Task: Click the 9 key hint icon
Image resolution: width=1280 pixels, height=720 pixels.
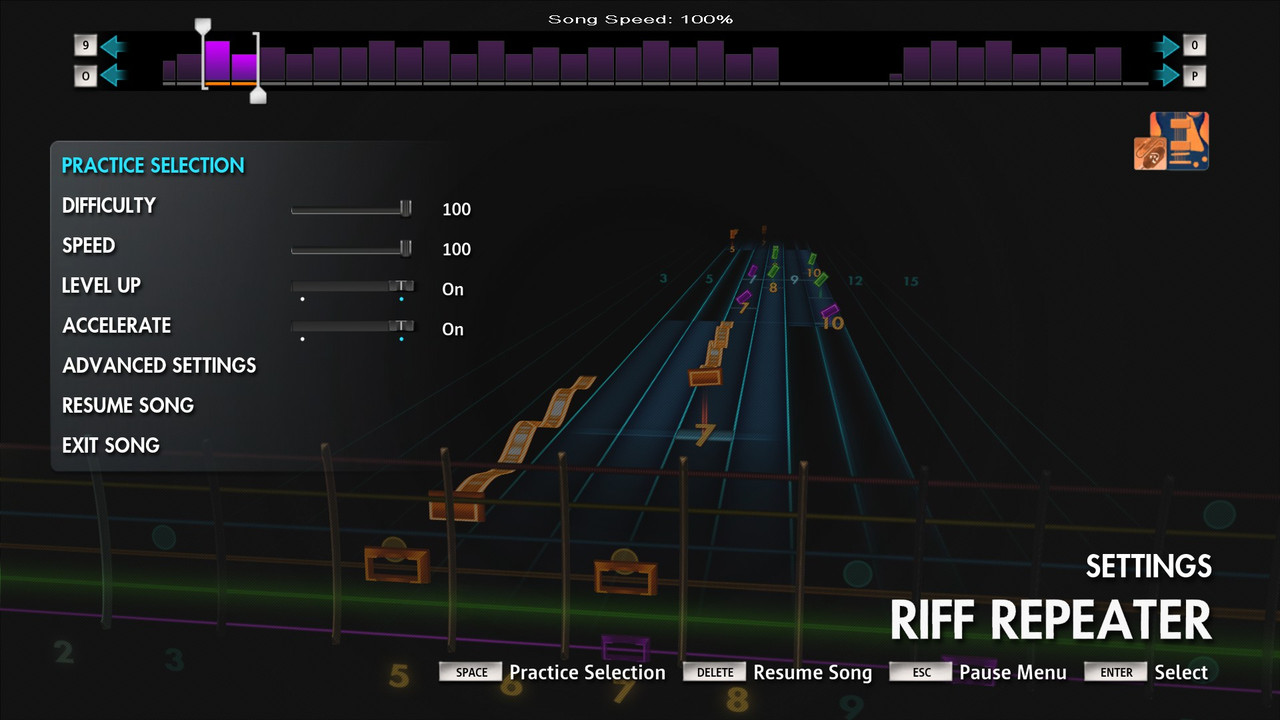Action: pos(86,46)
